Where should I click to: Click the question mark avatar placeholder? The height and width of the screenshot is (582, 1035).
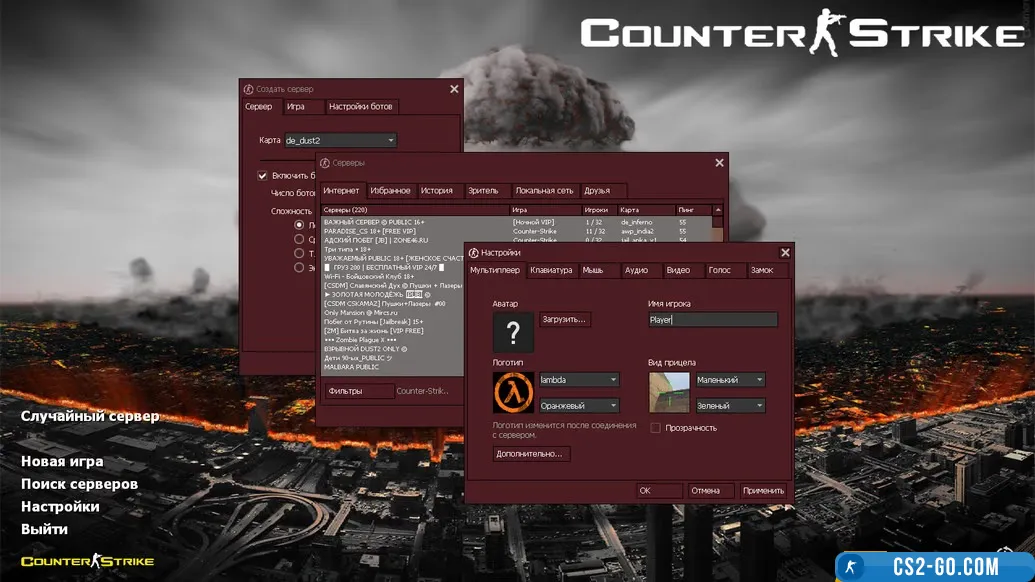513,332
